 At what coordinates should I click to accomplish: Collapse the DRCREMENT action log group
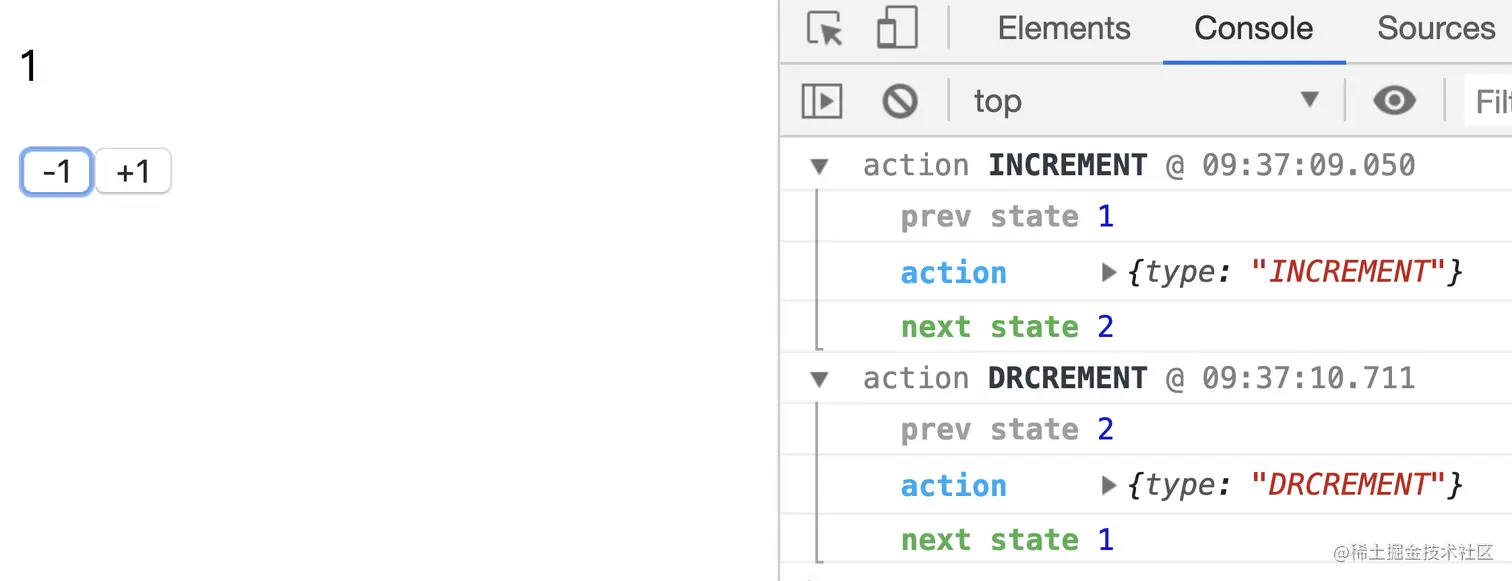pos(820,379)
